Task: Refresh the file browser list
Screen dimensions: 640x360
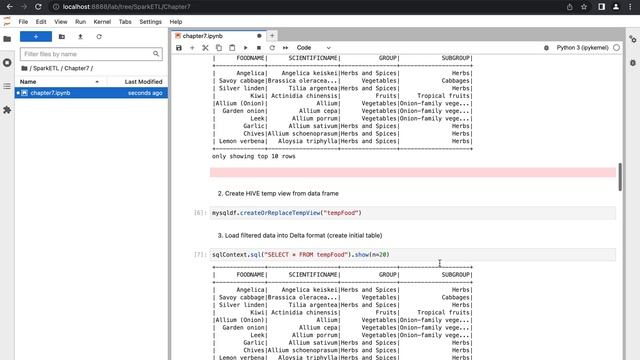Action: pyautogui.click(x=99, y=37)
